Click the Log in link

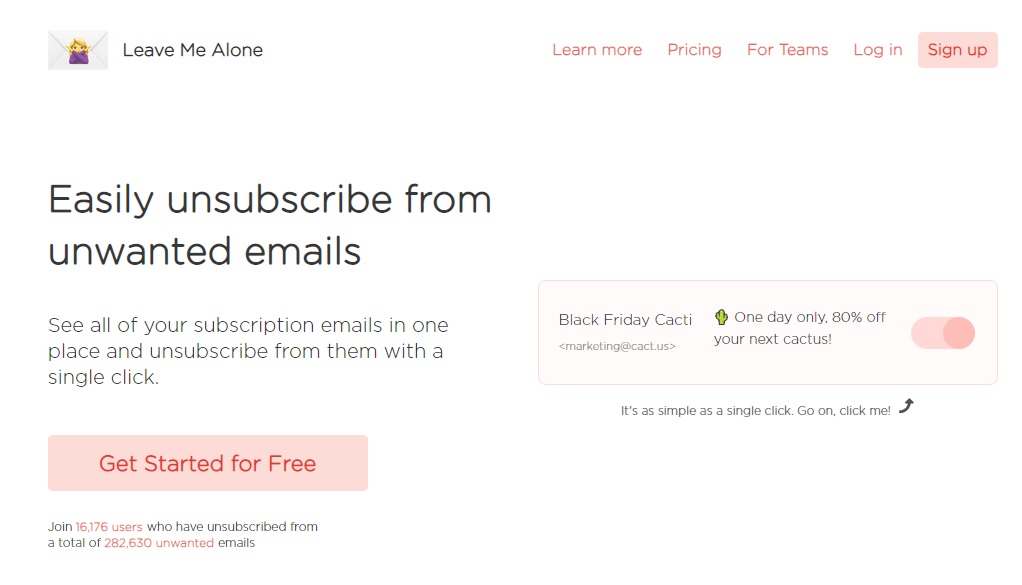point(877,50)
